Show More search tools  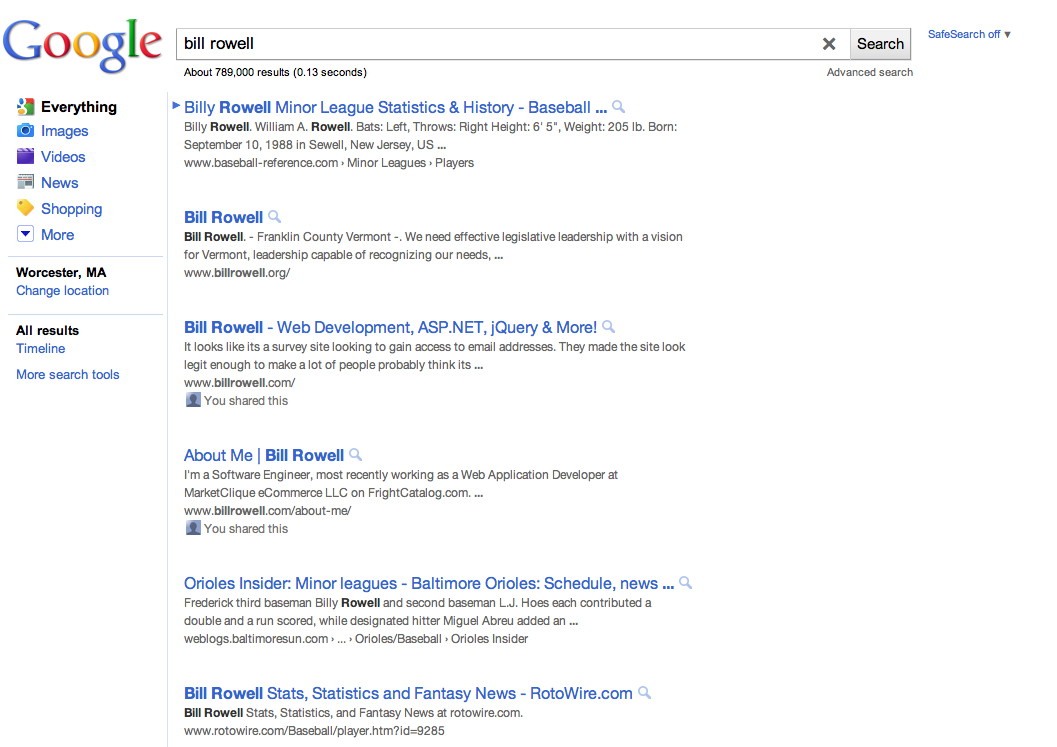(x=67, y=374)
